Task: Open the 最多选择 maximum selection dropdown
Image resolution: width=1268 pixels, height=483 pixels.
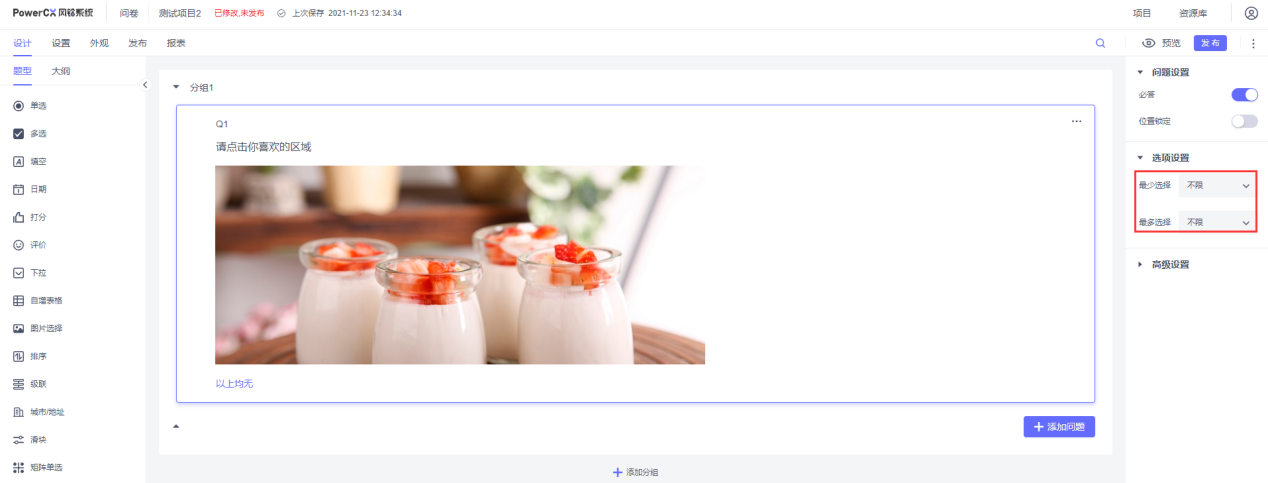Action: coord(1216,222)
